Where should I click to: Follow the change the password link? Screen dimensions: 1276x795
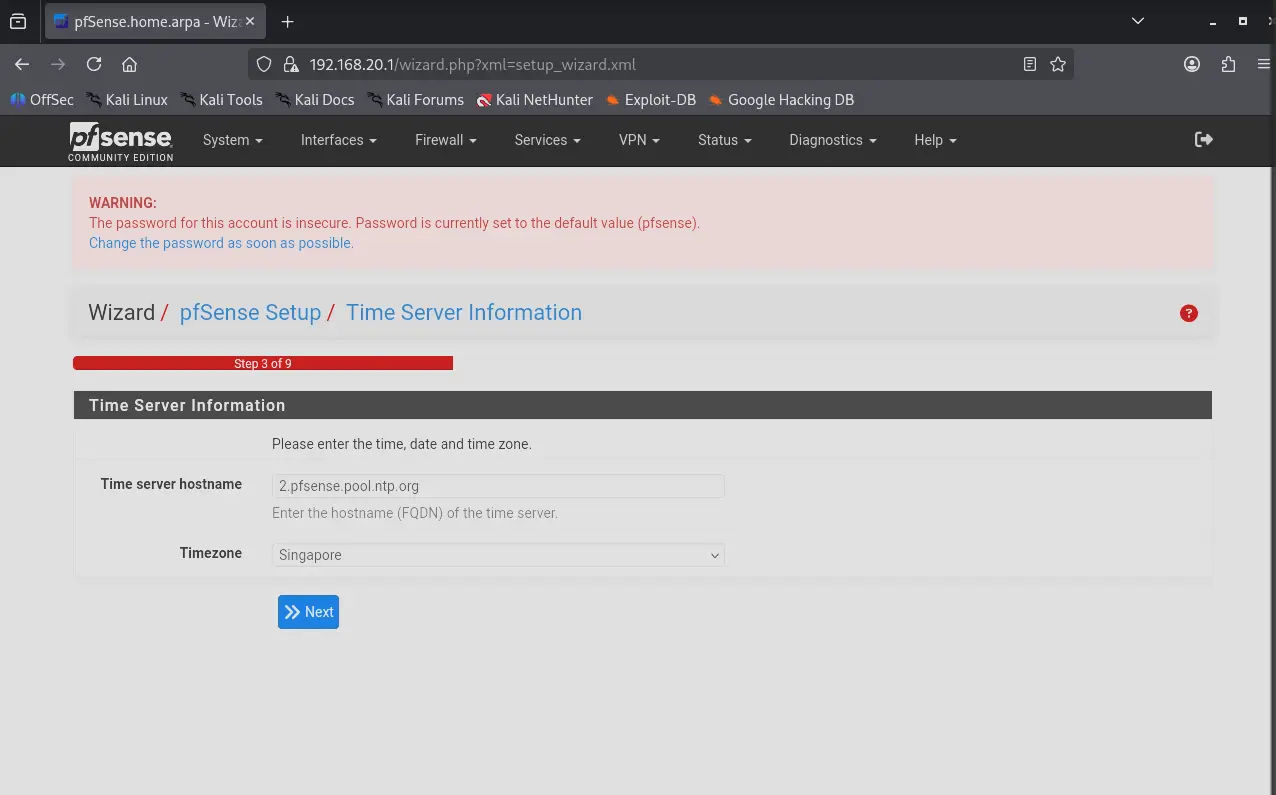[221, 243]
